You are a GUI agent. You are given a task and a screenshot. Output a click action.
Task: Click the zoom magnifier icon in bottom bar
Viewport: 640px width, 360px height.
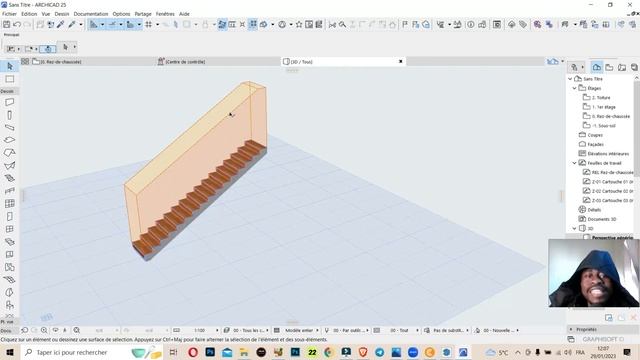pyautogui.click(x=44, y=330)
